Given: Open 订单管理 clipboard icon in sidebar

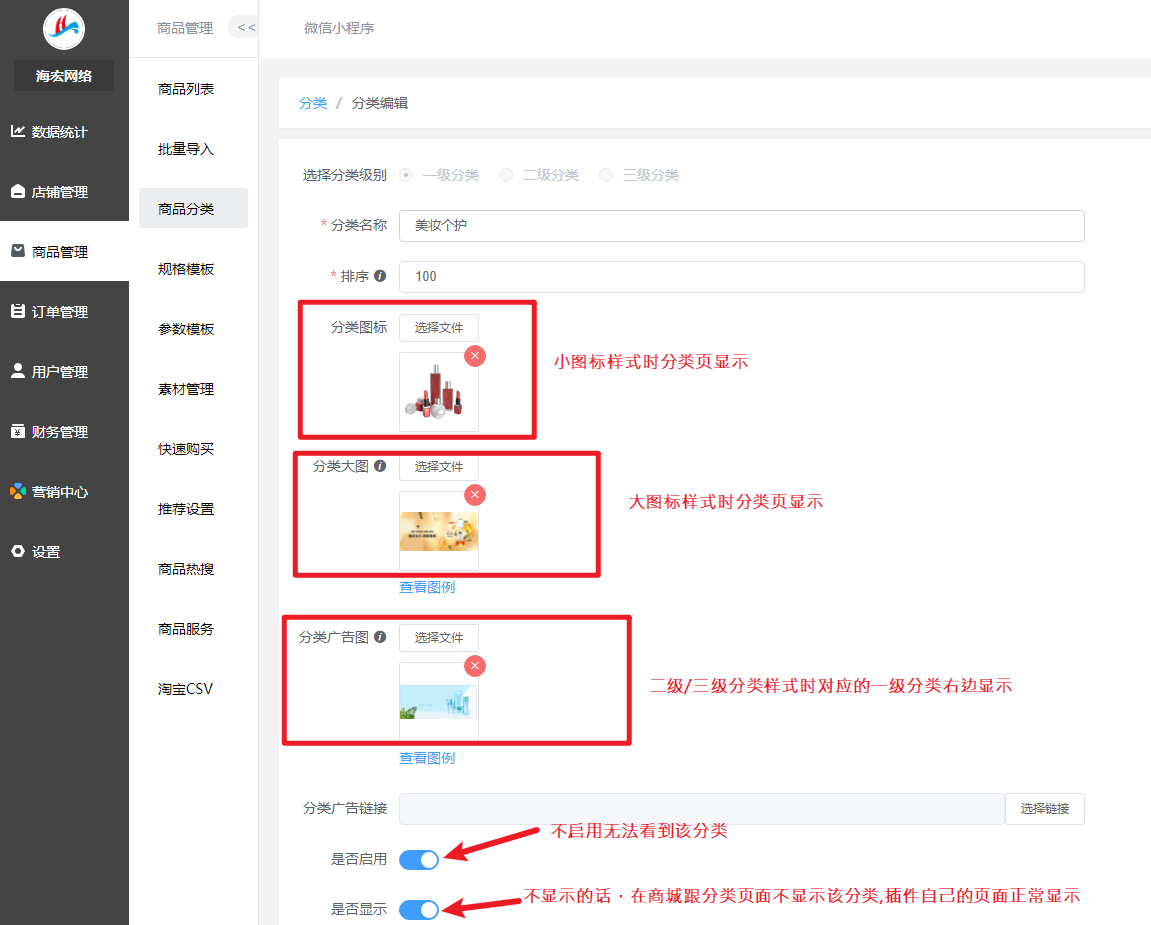Looking at the screenshot, I should click(18, 311).
